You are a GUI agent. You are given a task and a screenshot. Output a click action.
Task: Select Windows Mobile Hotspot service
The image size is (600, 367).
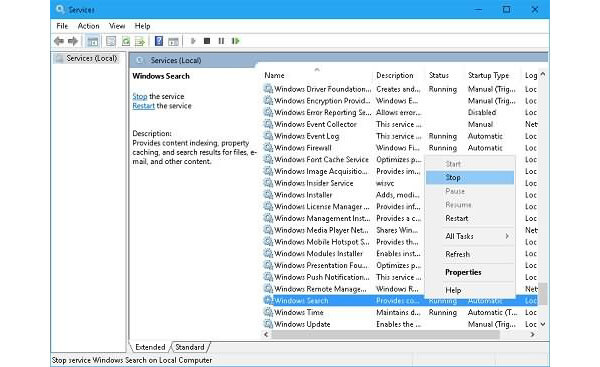[x=322, y=242]
